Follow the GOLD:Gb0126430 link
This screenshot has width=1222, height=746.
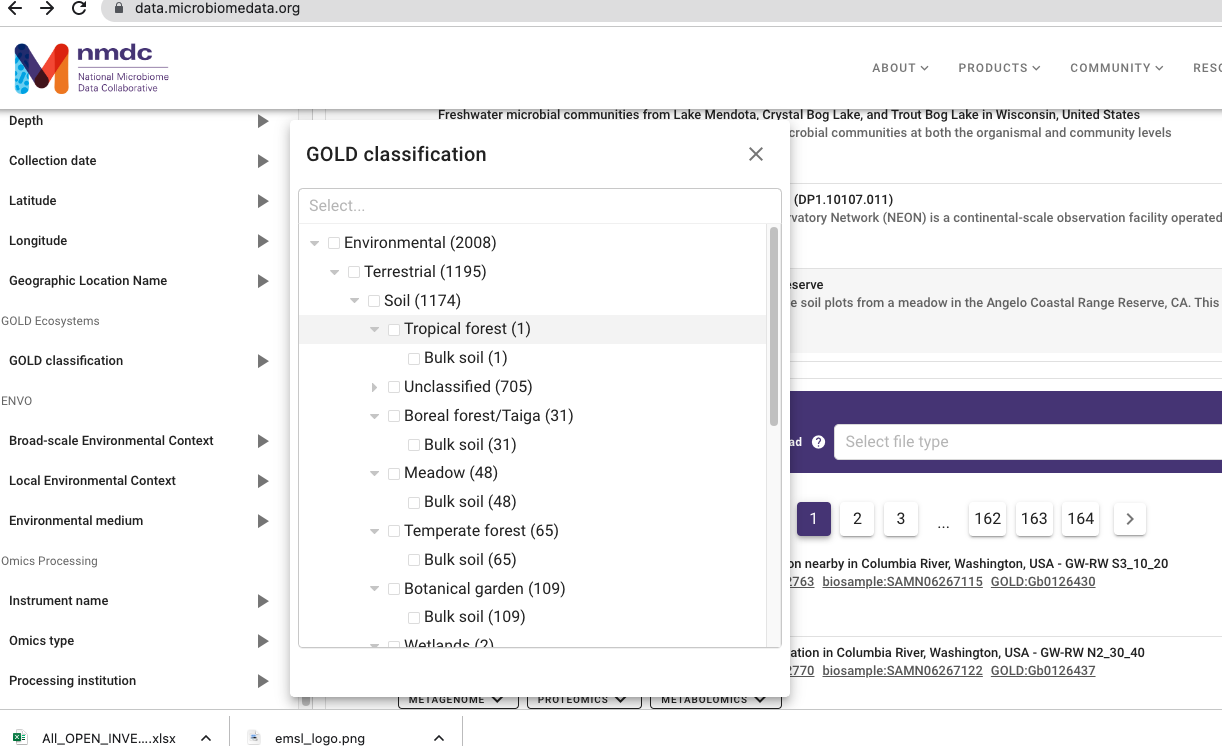click(1044, 581)
